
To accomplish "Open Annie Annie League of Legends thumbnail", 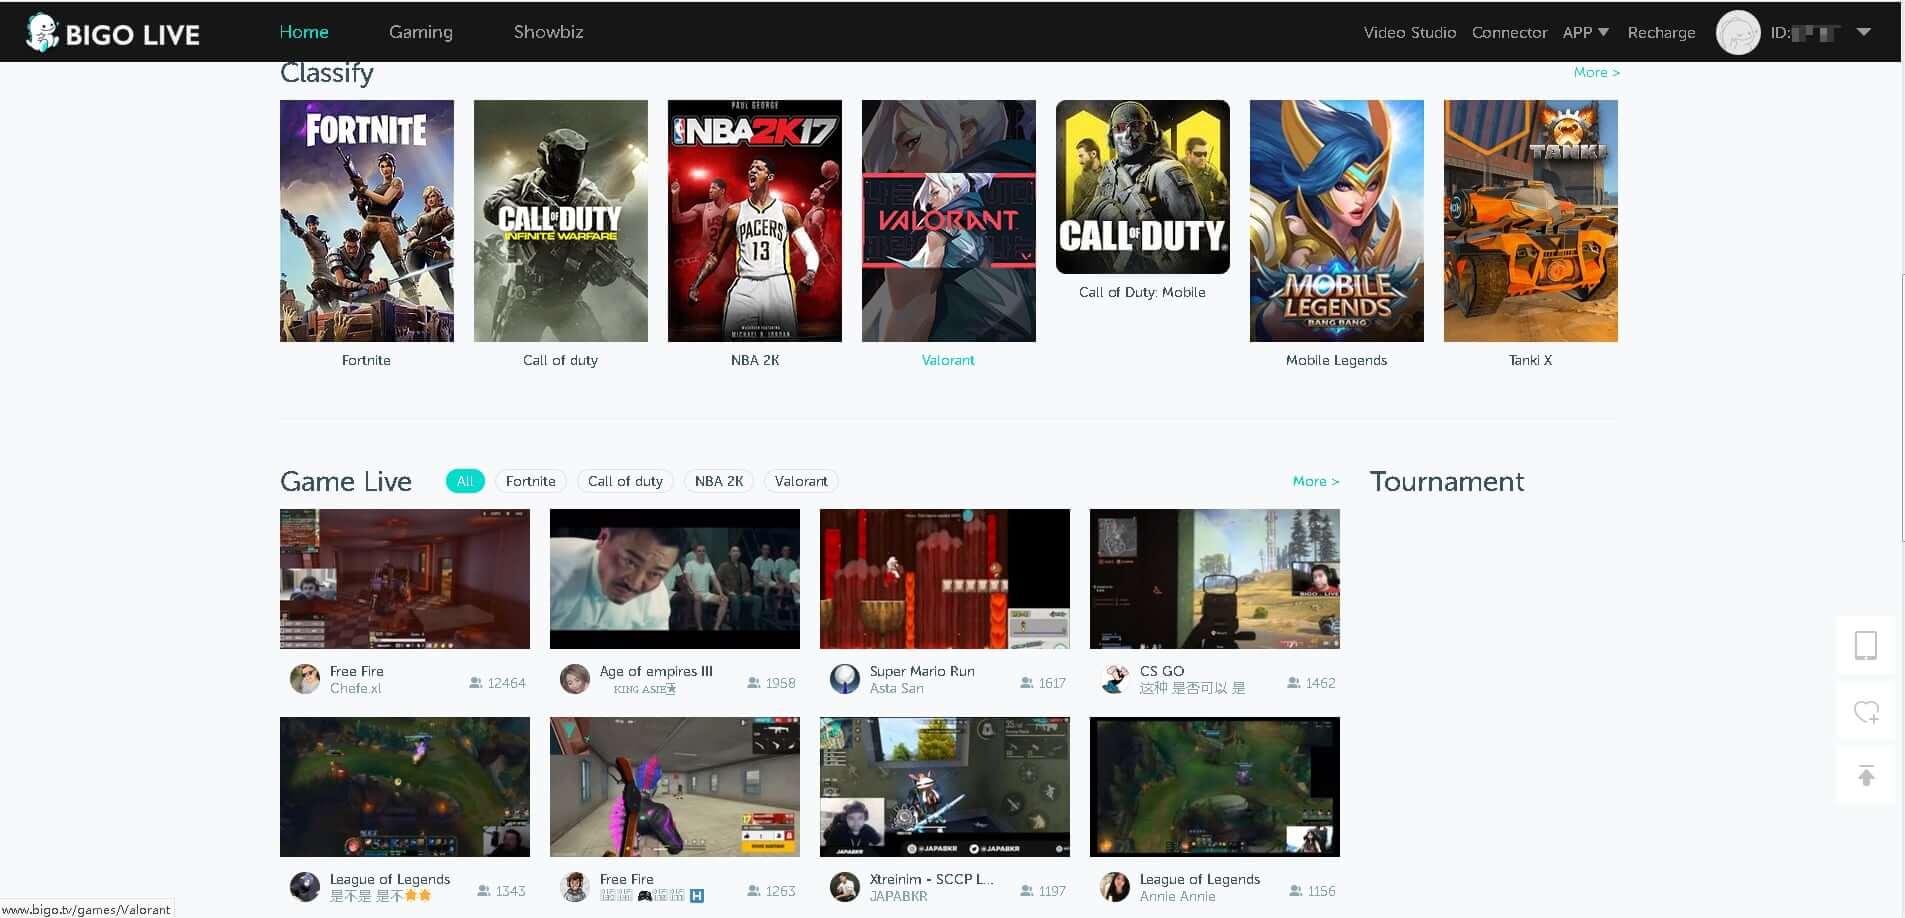I will click(x=1215, y=787).
